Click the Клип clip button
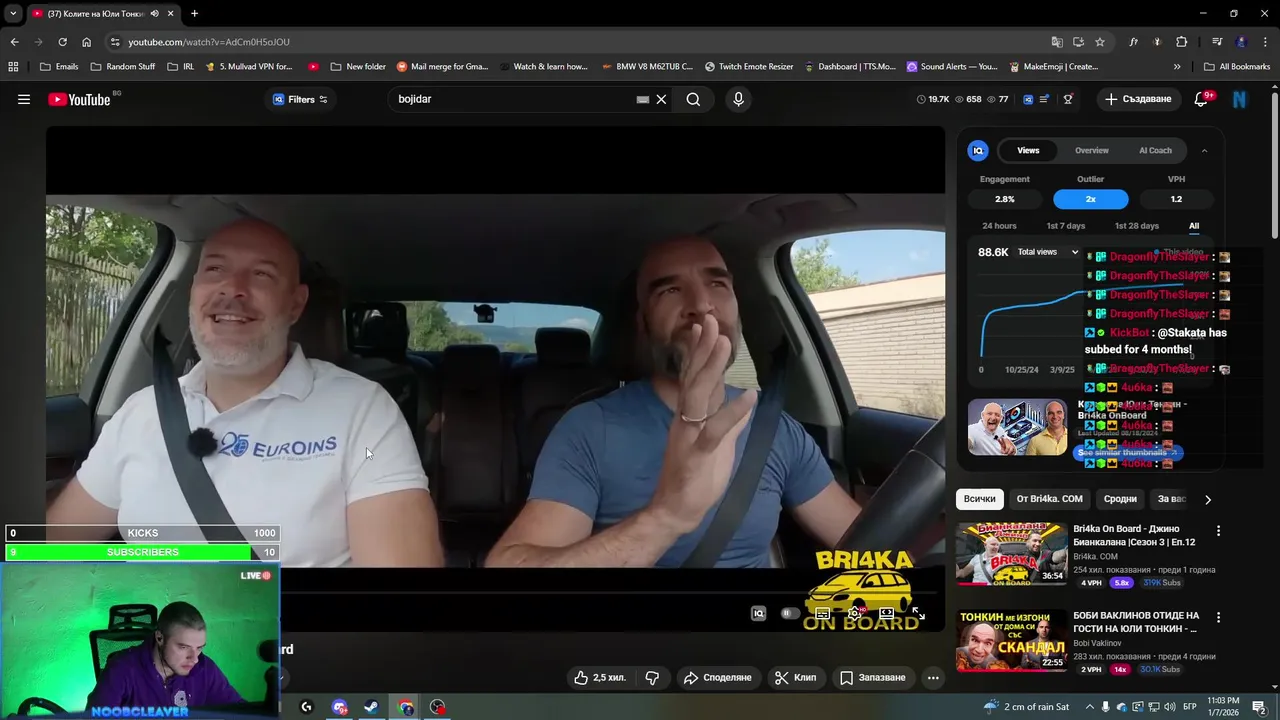 click(x=795, y=677)
